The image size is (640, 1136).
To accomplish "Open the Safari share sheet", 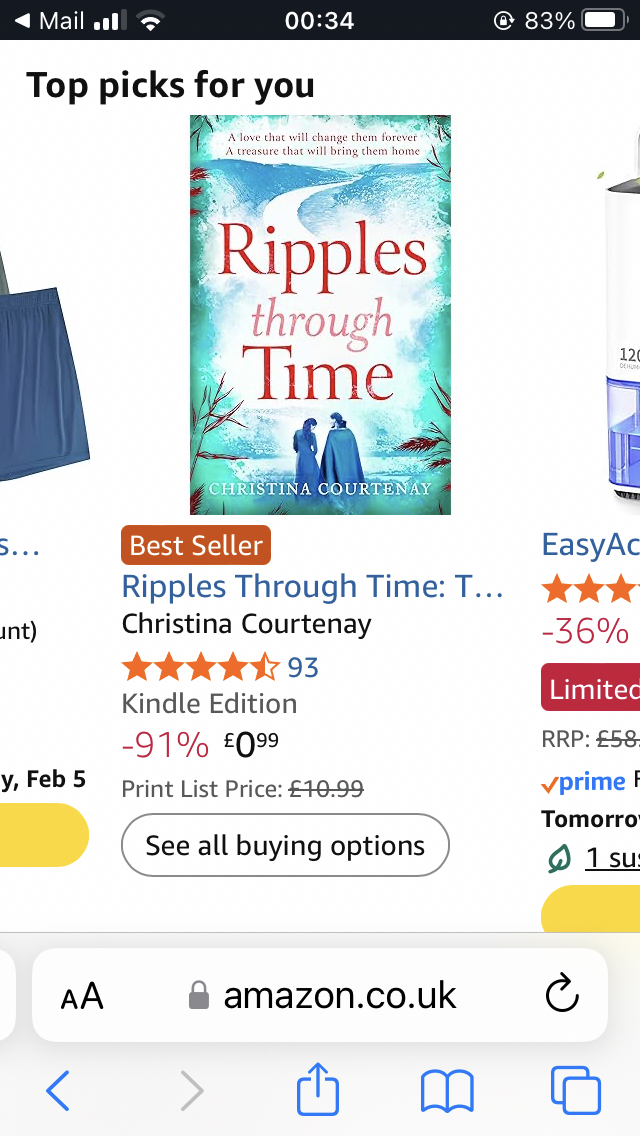I will [x=318, y=1088].
